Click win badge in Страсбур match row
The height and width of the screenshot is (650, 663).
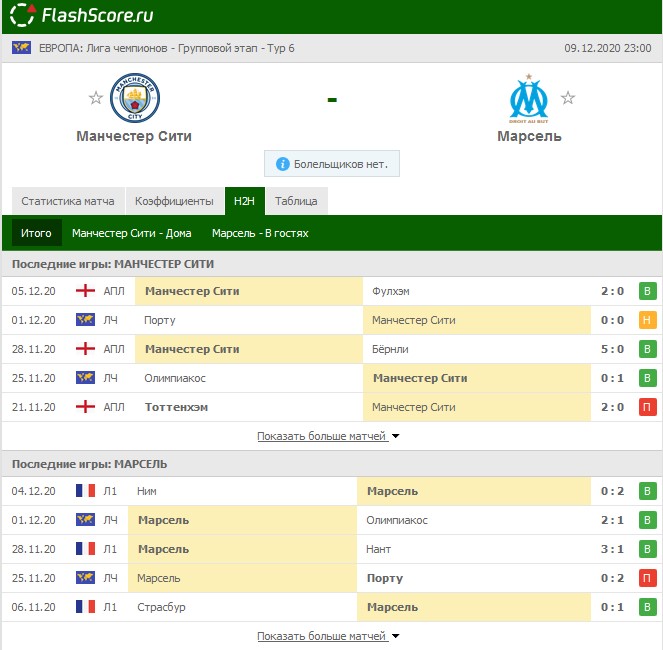pos(647,607)
